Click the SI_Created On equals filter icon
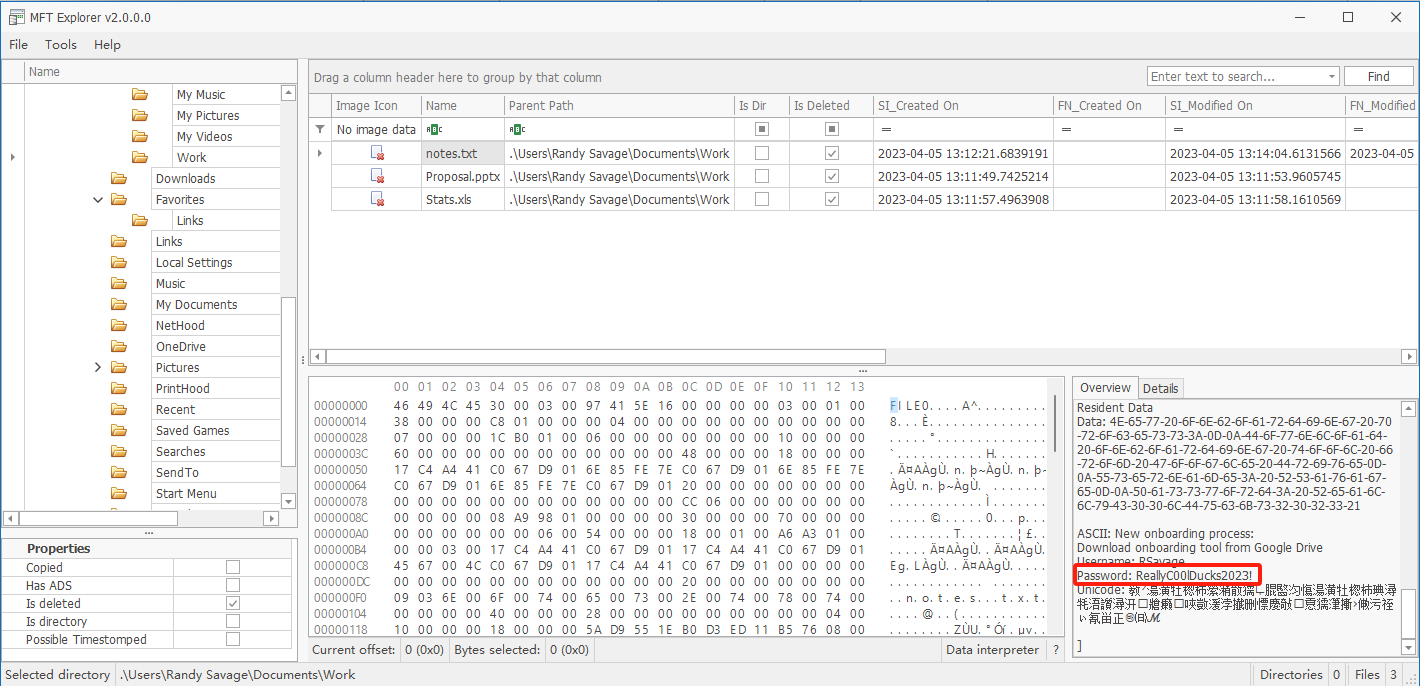Image resolution: width=1420 pixels, height=686 pixels. 886,129
